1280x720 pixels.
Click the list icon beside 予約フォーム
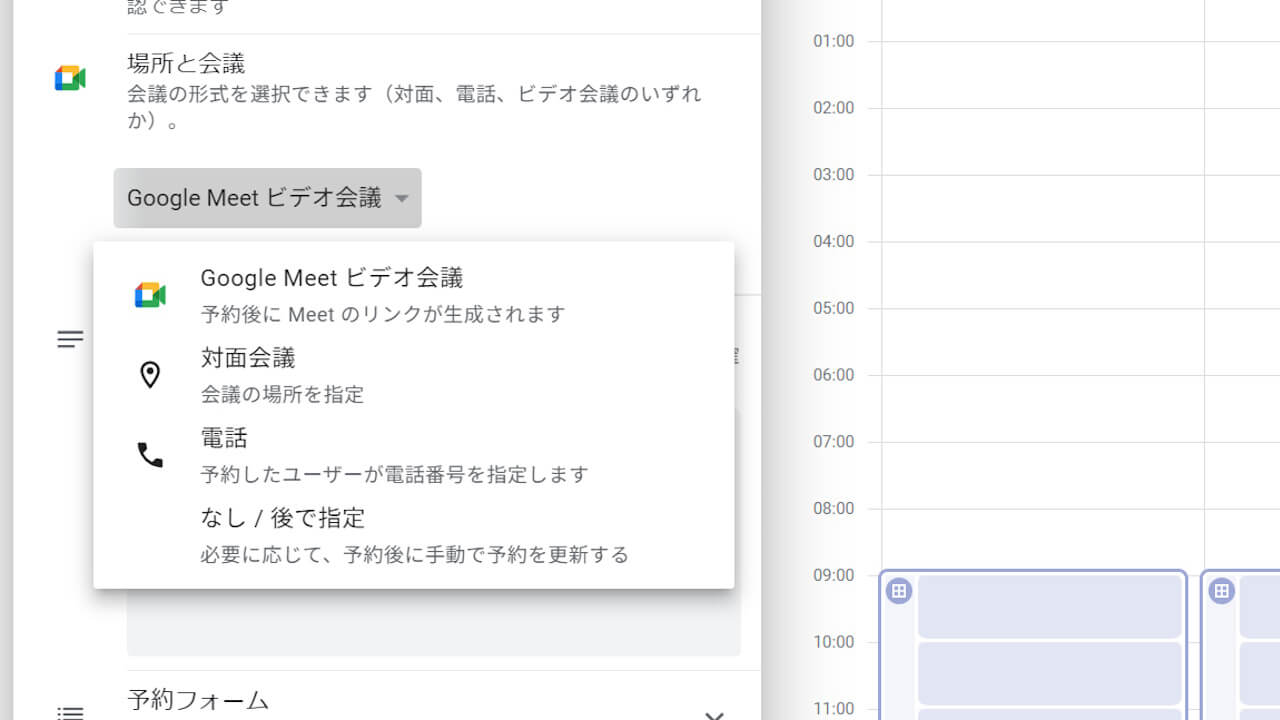click(70, 713)
